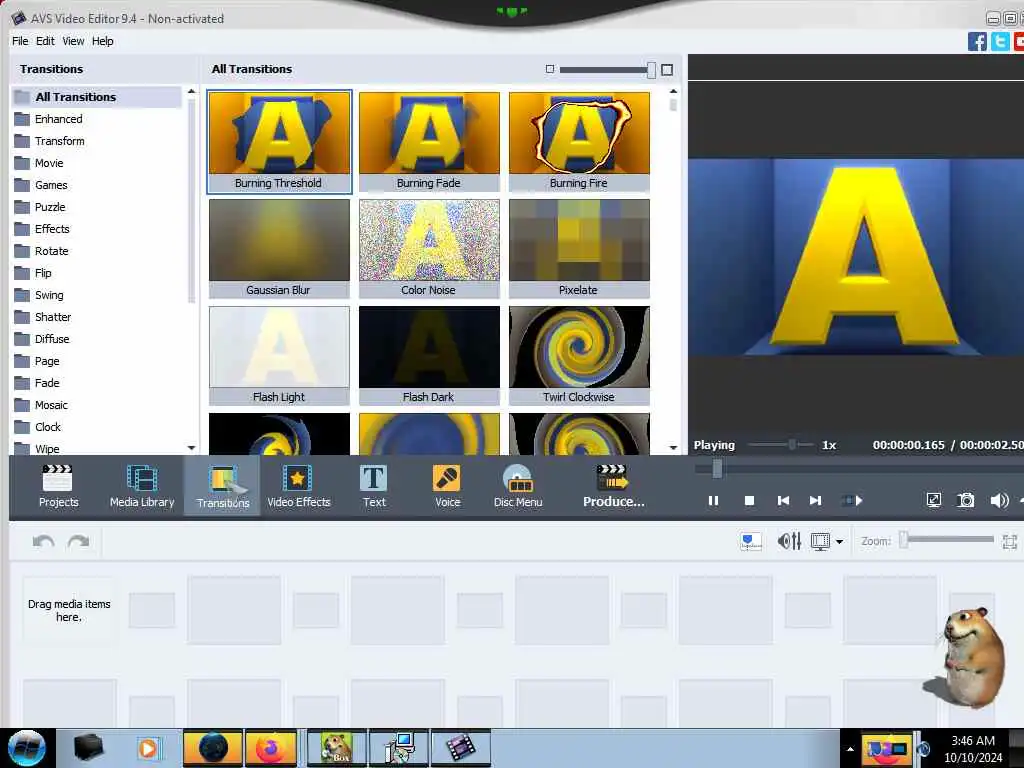Select the Shatter transitions folder
The height and width of the screenshot is (768, 1024).
point(97,317)
